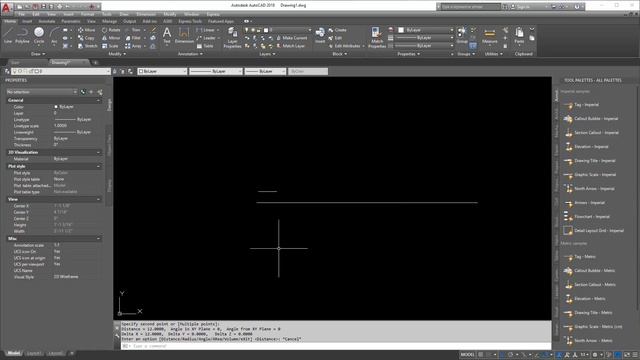Click the command line input field
640x360 pixels.
[x=335, y=346]
